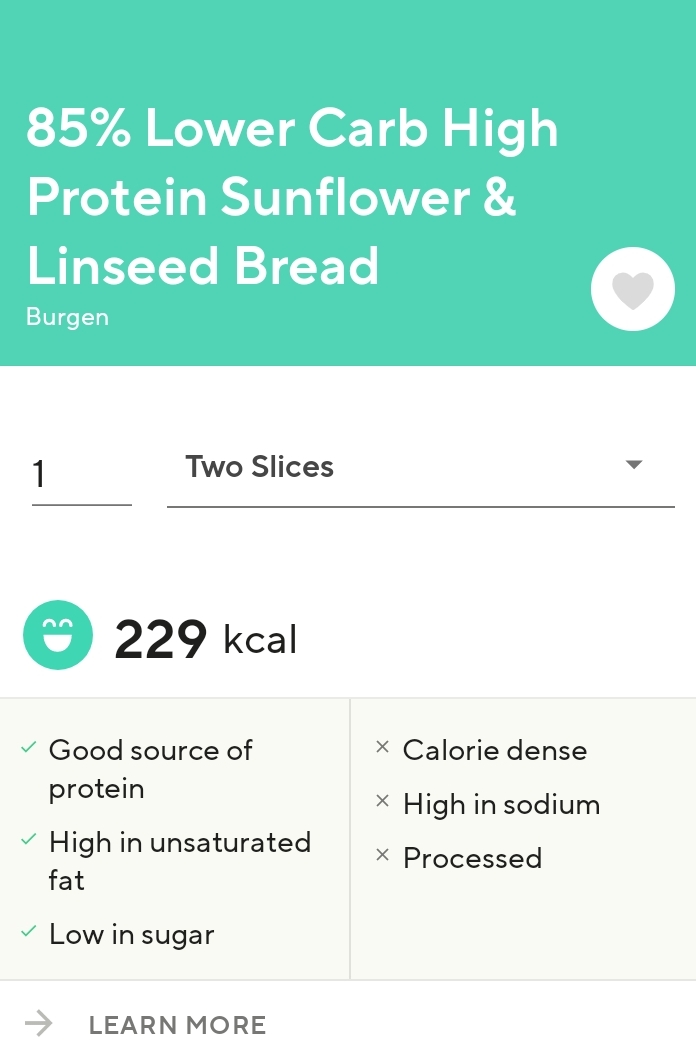
Task: Click the cross icon beside High in sodium
Action: [x=382, y=801]
